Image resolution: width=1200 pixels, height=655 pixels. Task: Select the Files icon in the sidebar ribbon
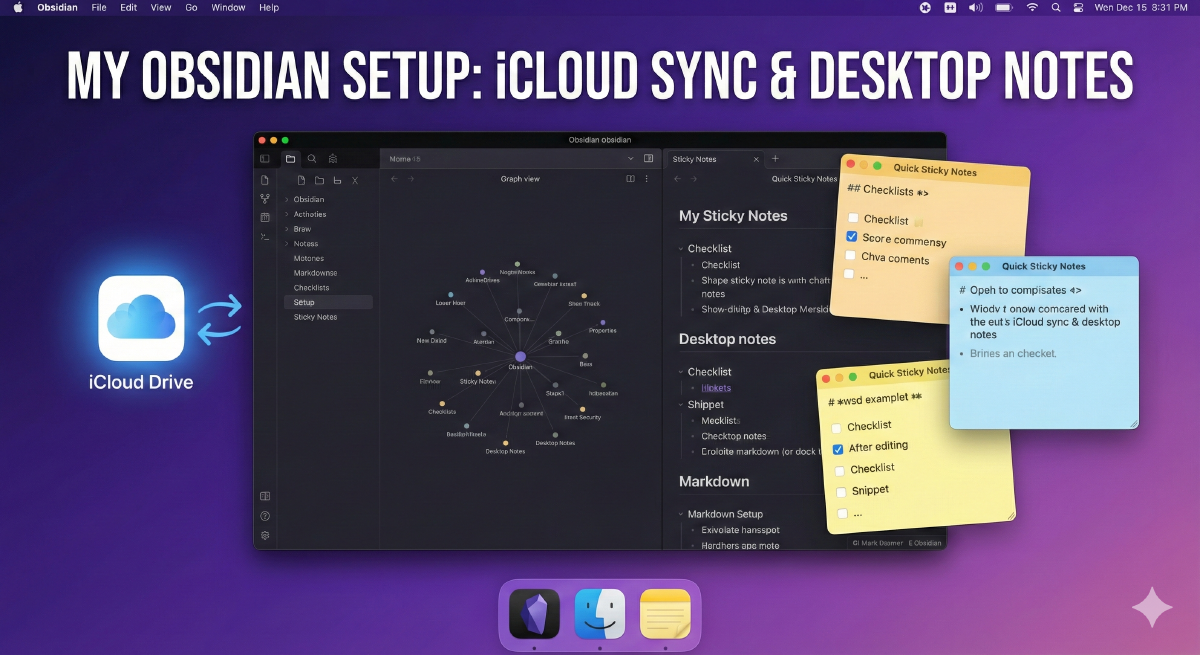[x=290, y=158]
